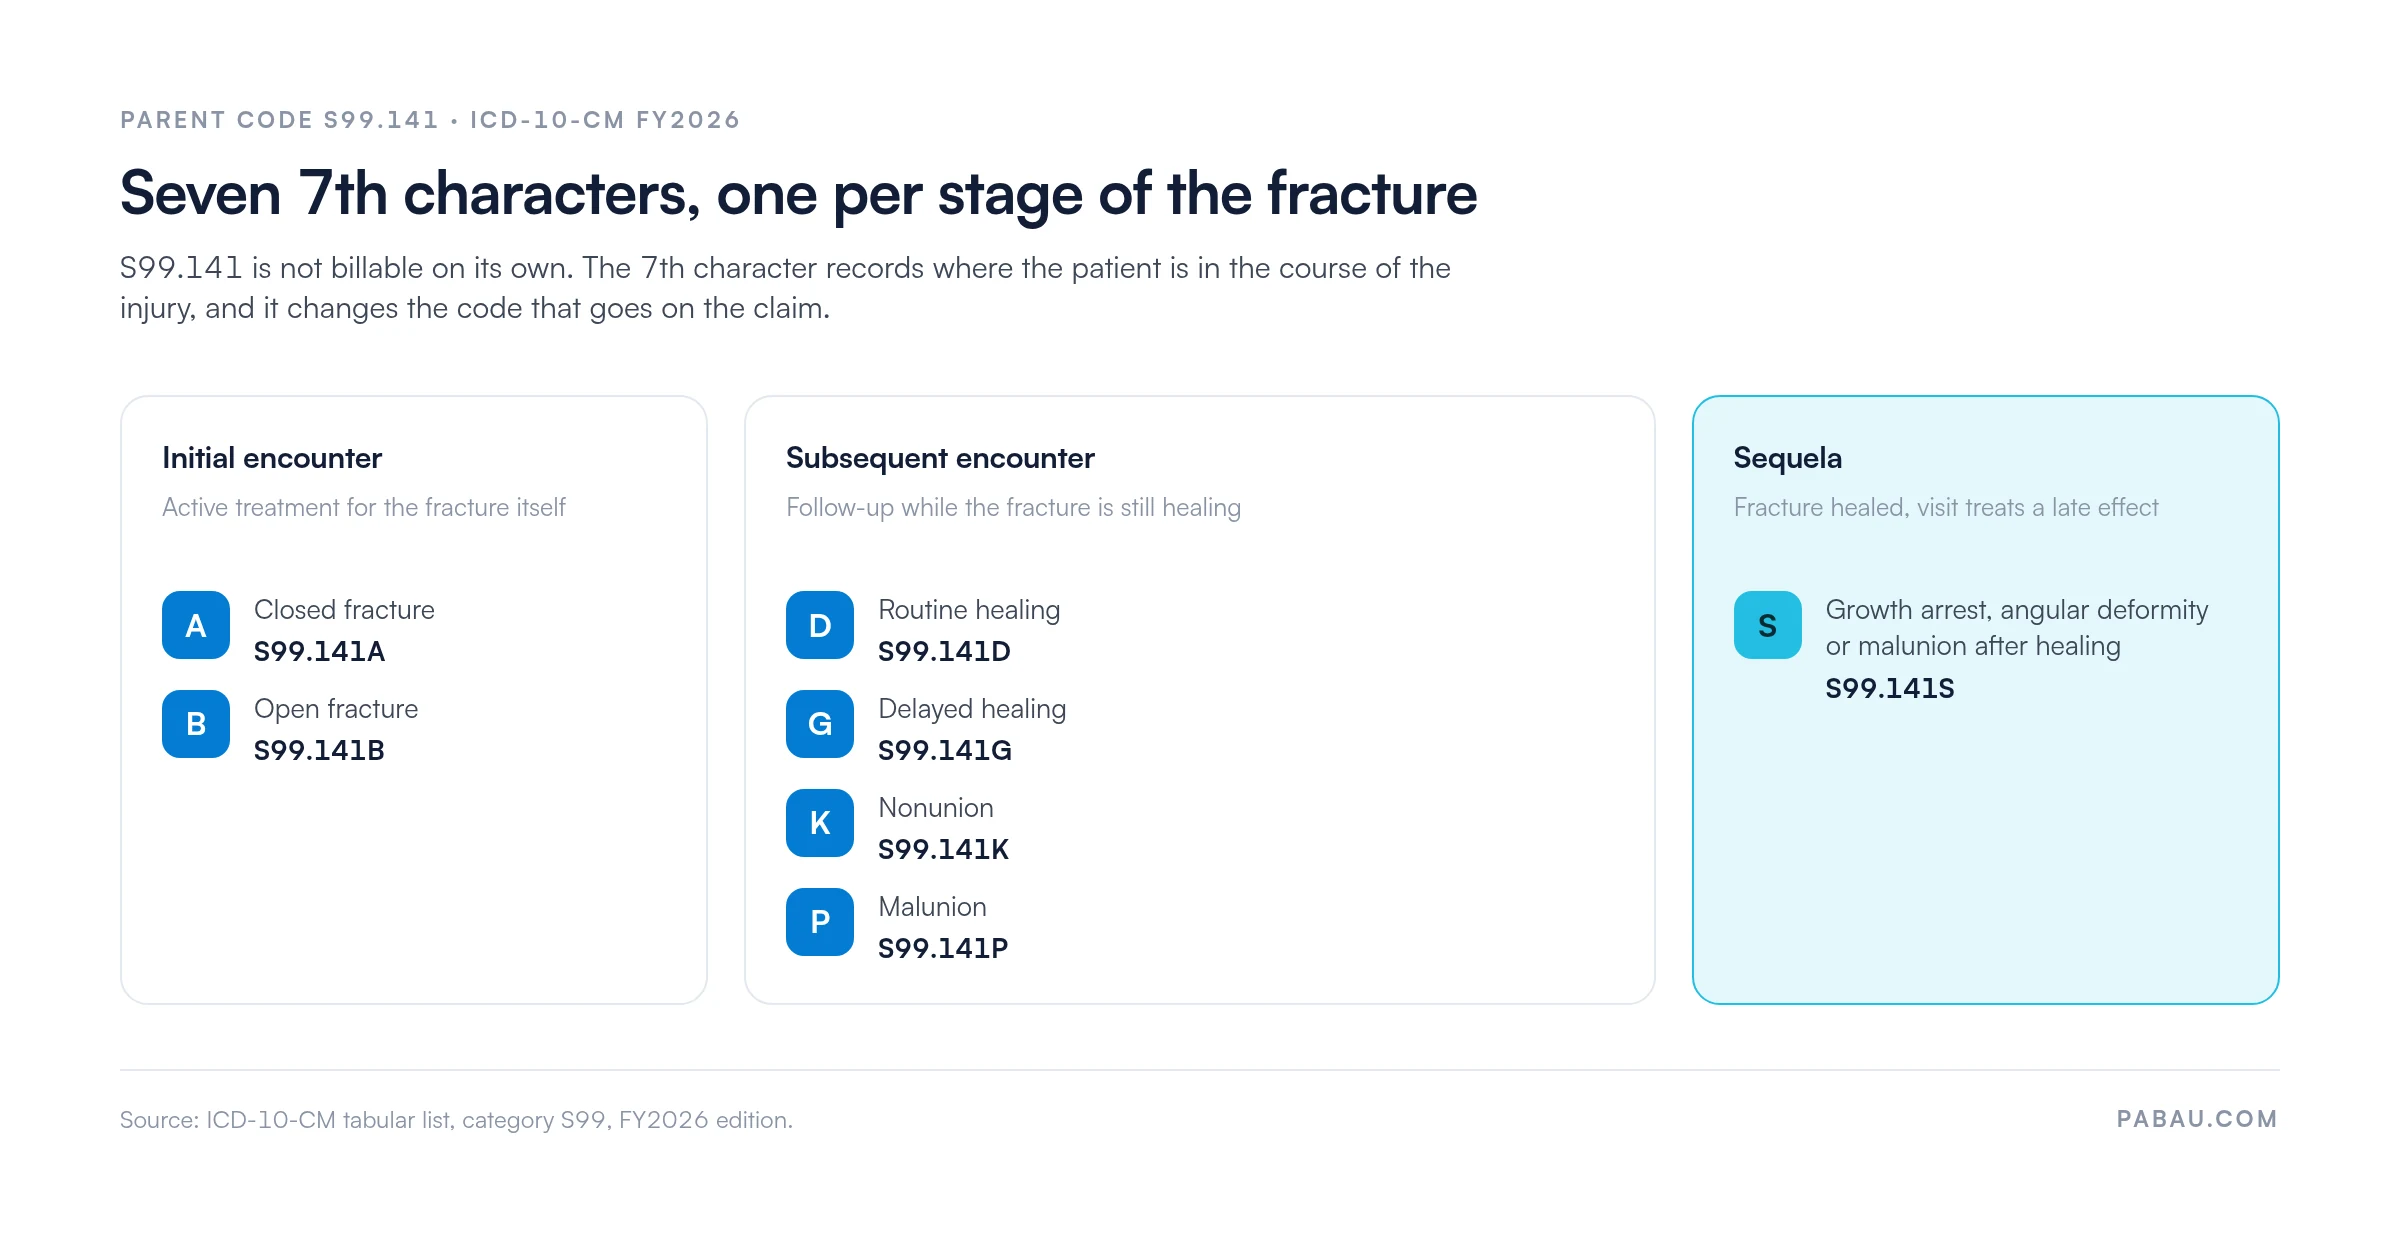Click the K nonunion badge
This screenshot has height=1246, width=2400.
pyautogui.click(x=820, y=823)
